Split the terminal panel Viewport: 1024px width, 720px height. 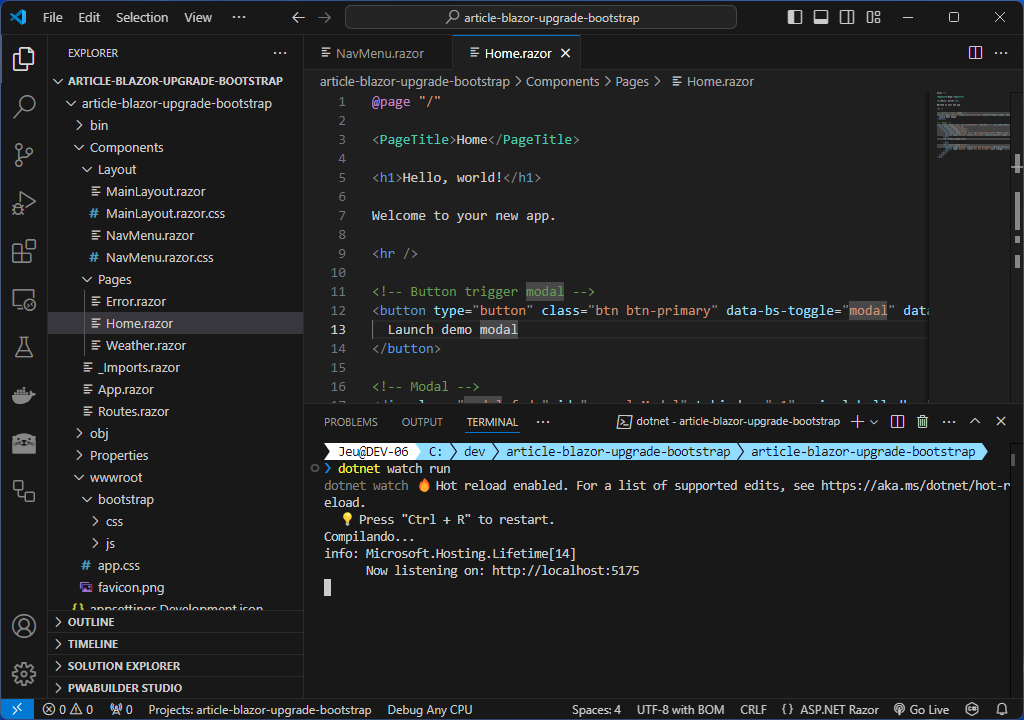click(x=897, y=422)
